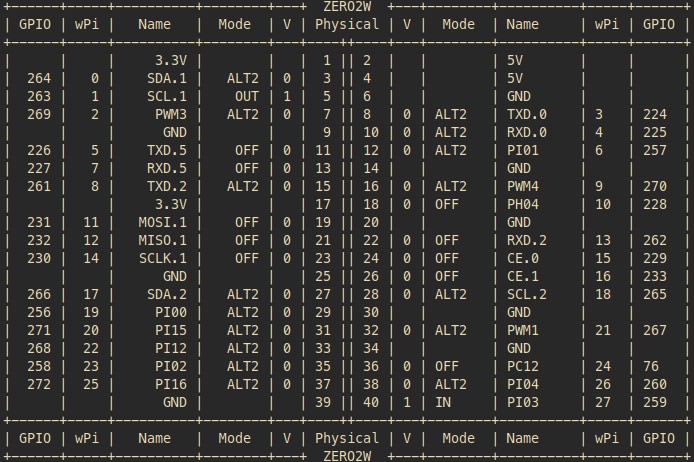Viewport: 694px width, 462px height.
Task: Select GPIO number 267
Action: [x=655, y=330]
